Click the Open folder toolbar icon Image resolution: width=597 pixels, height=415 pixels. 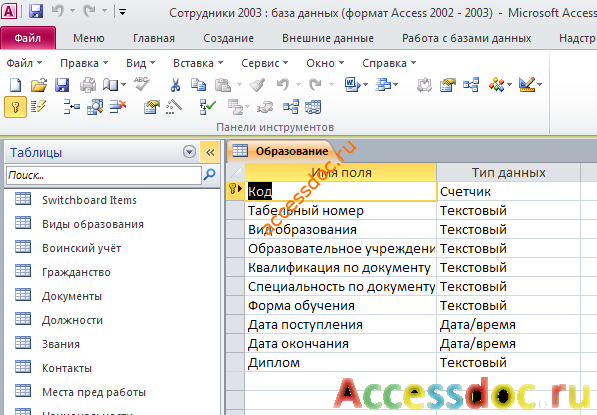click(38, 85)
